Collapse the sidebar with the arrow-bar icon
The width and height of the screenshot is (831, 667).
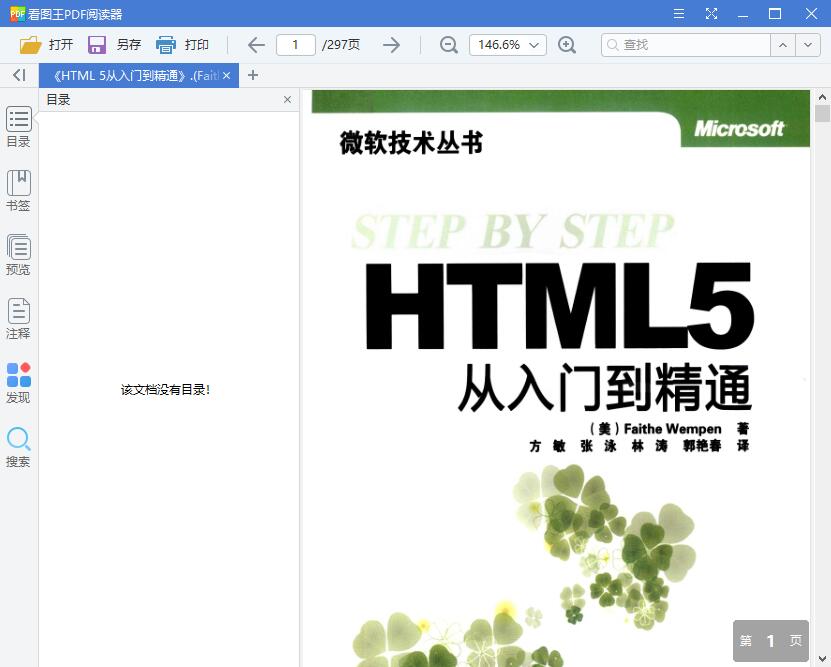pos(19,75)
